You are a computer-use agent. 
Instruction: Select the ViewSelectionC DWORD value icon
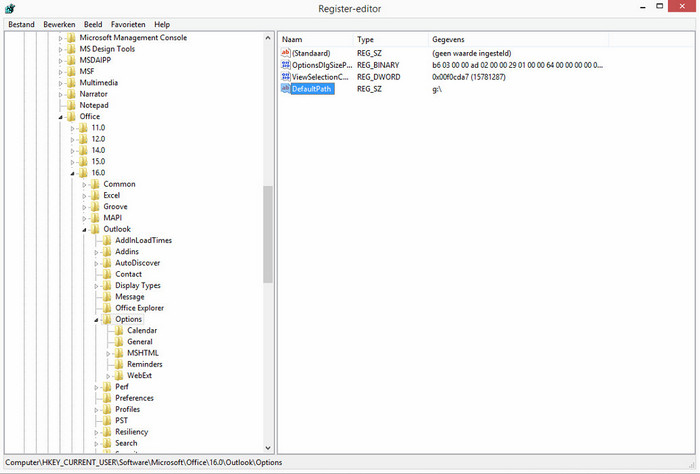(x=286, y=77)
